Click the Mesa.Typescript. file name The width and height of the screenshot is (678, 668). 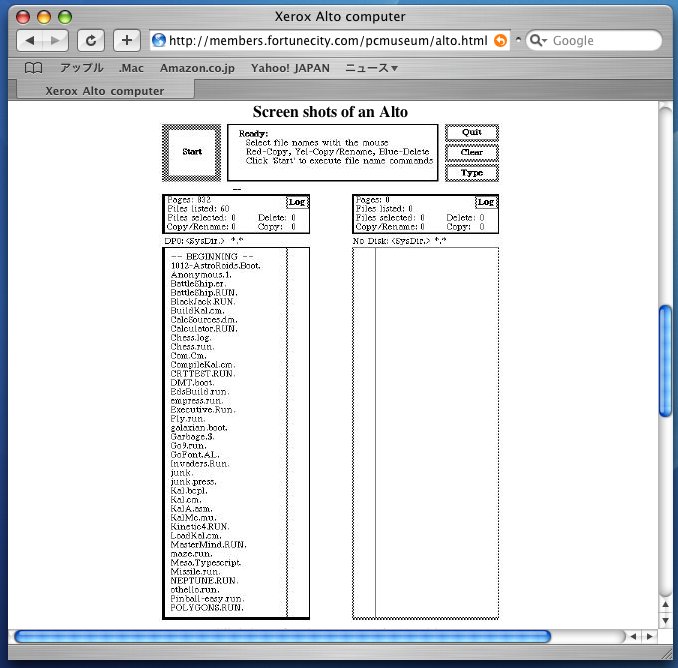pyautogui.click(x=206, y=563)
